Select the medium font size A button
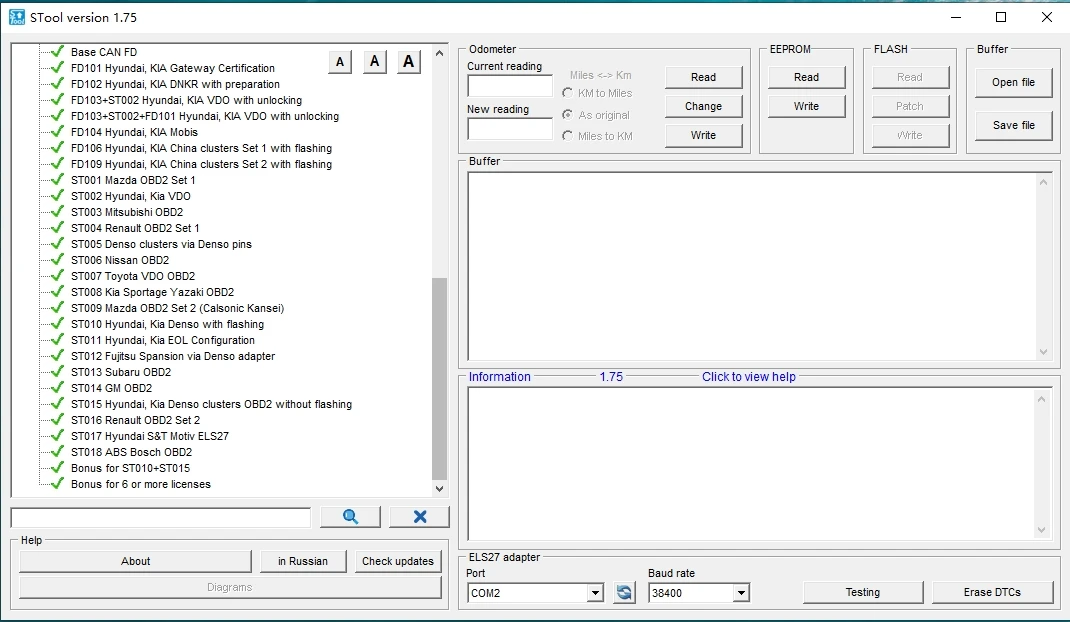 tap(374, 62)
